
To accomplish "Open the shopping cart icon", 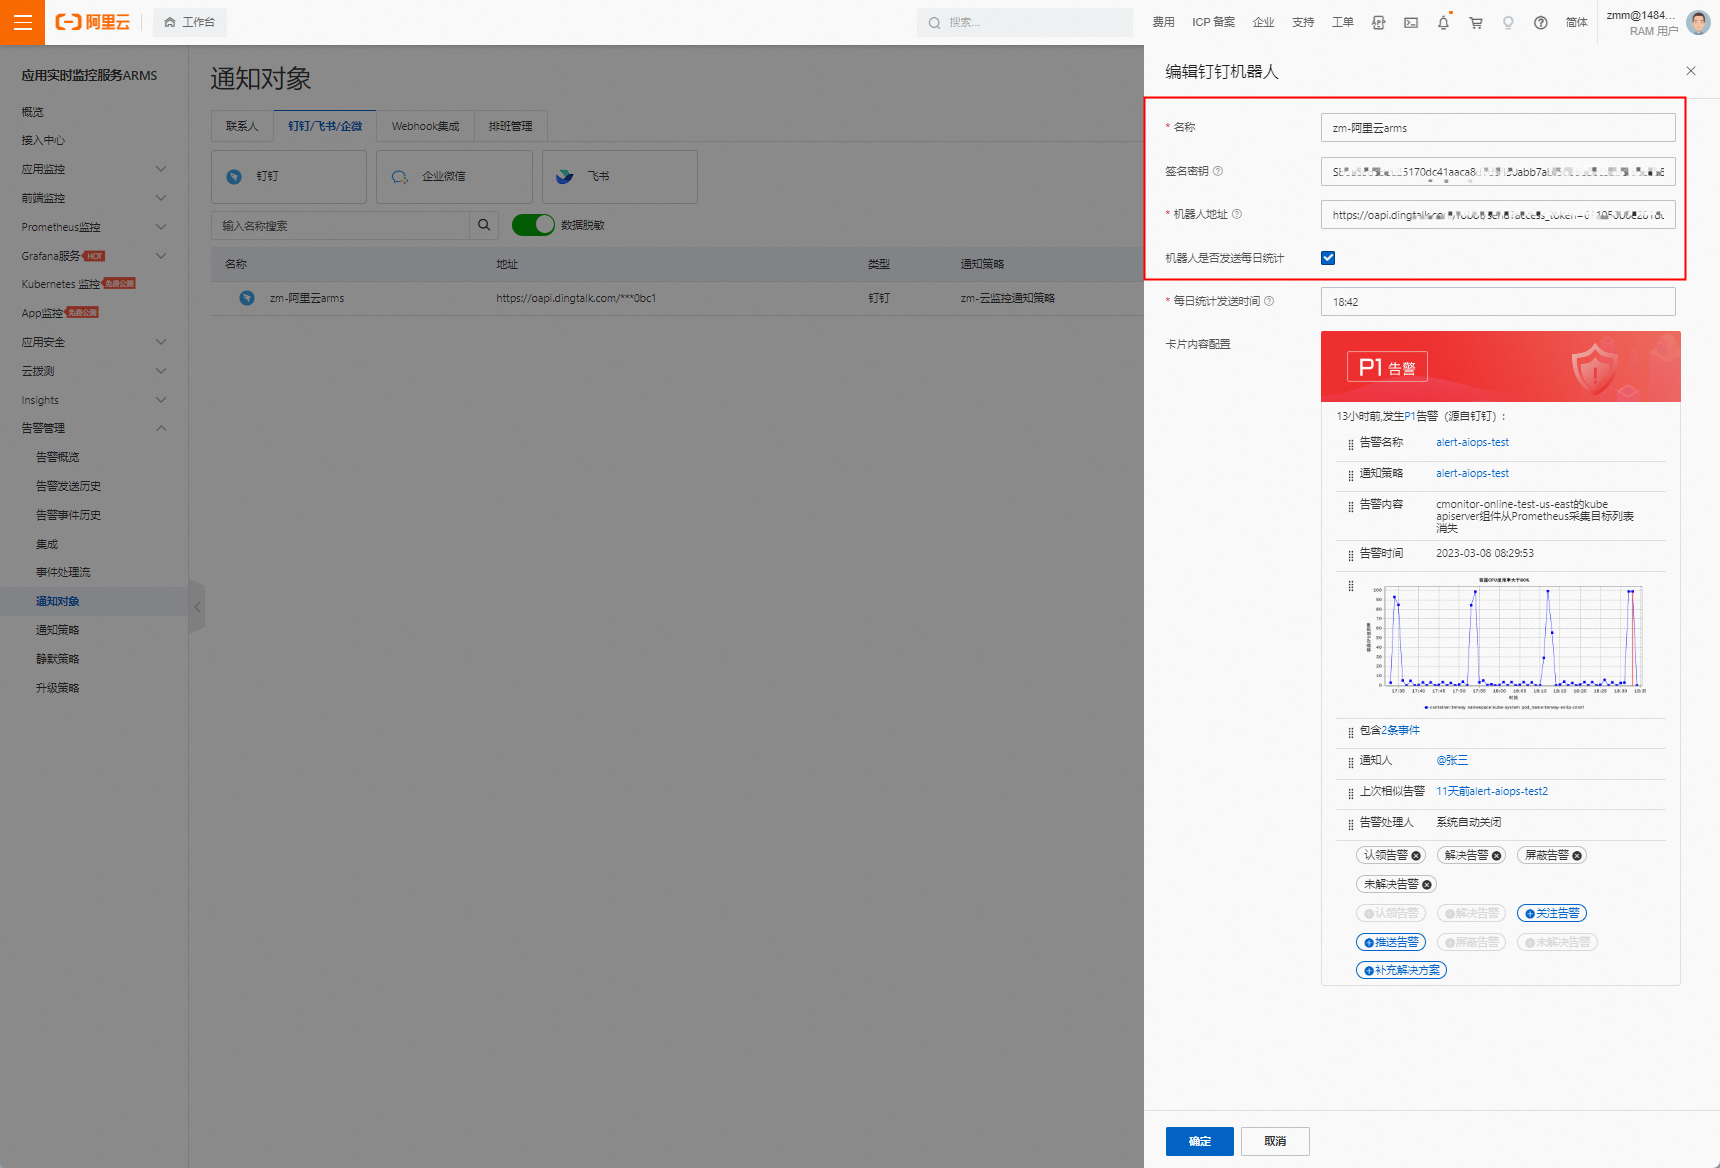I will [x=1476, y=22].
